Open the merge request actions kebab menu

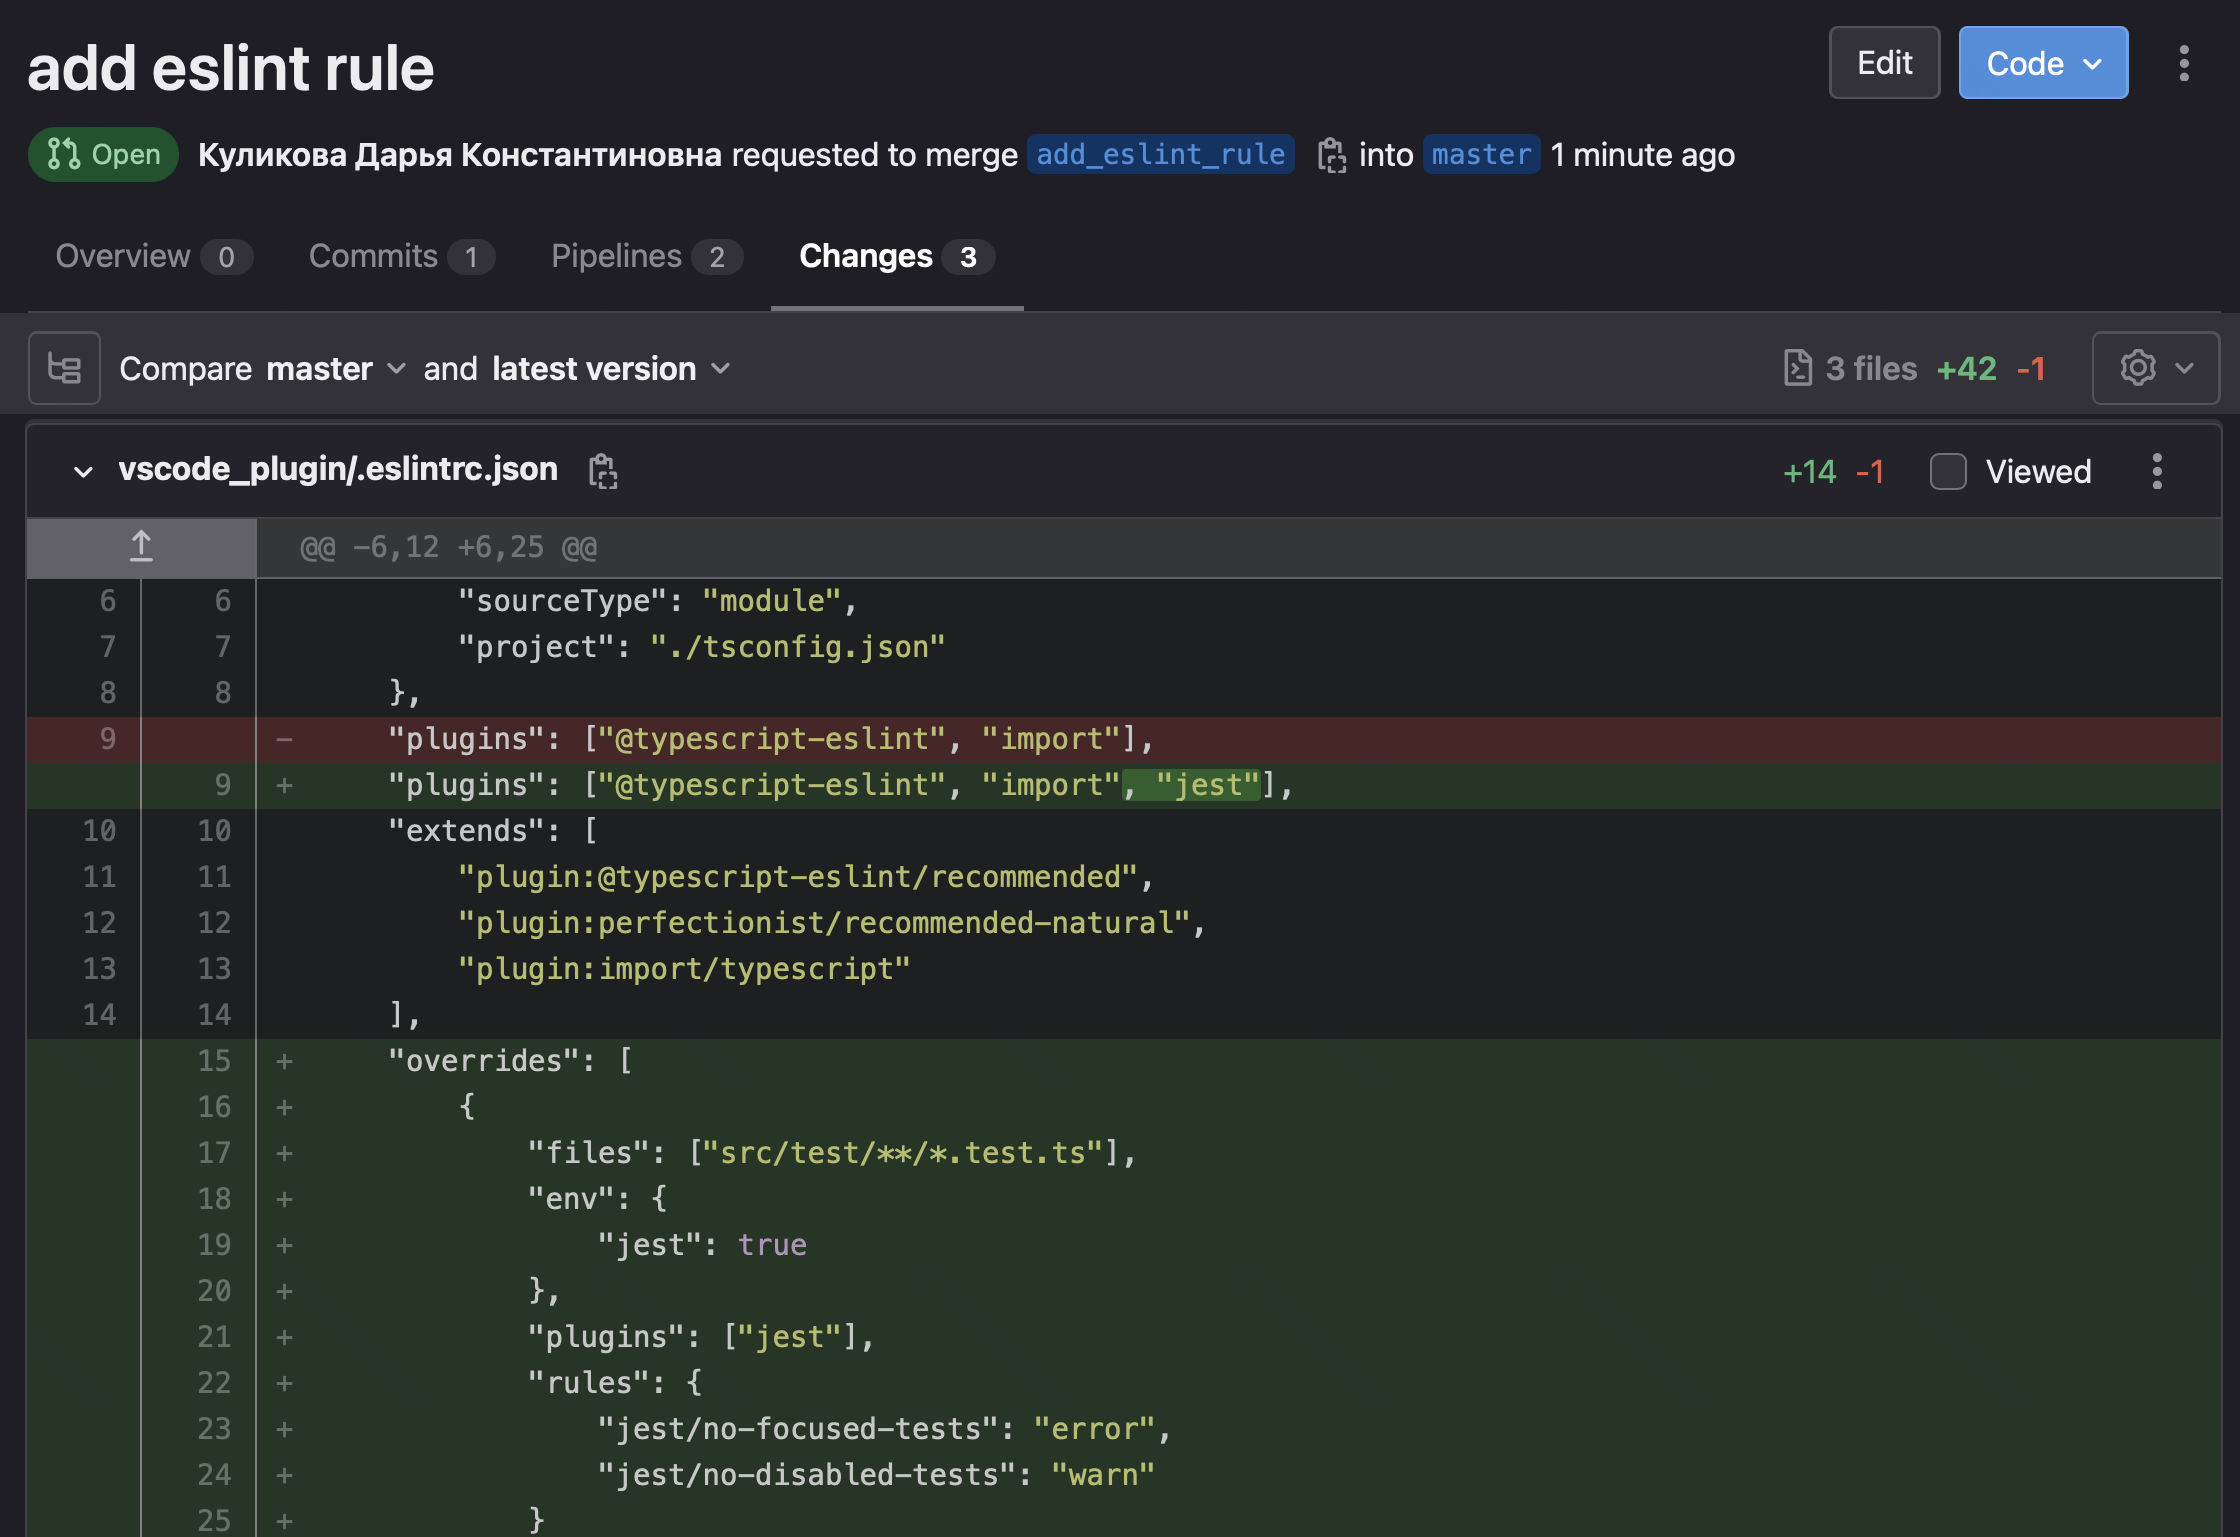click(x=2184, y=63)
